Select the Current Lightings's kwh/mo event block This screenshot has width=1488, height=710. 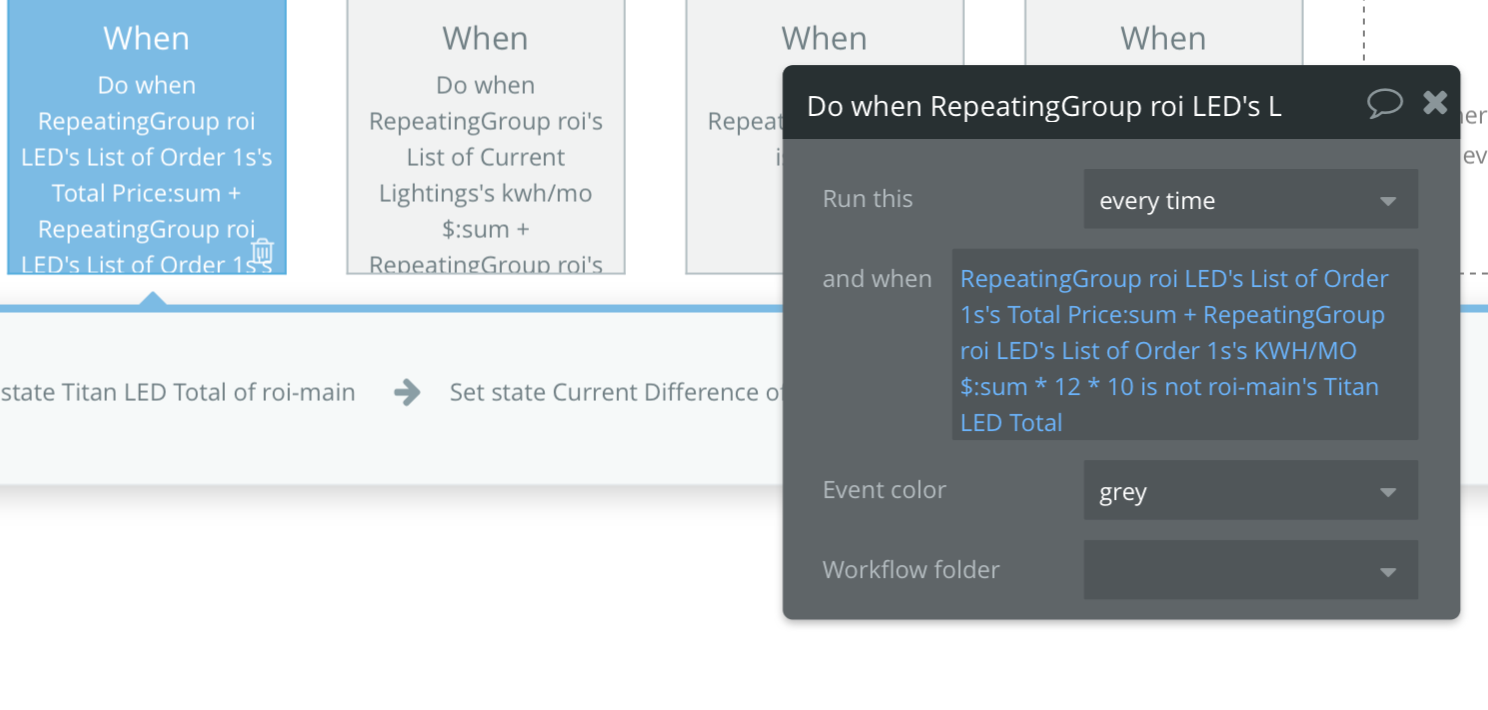(x=486, y=140)
